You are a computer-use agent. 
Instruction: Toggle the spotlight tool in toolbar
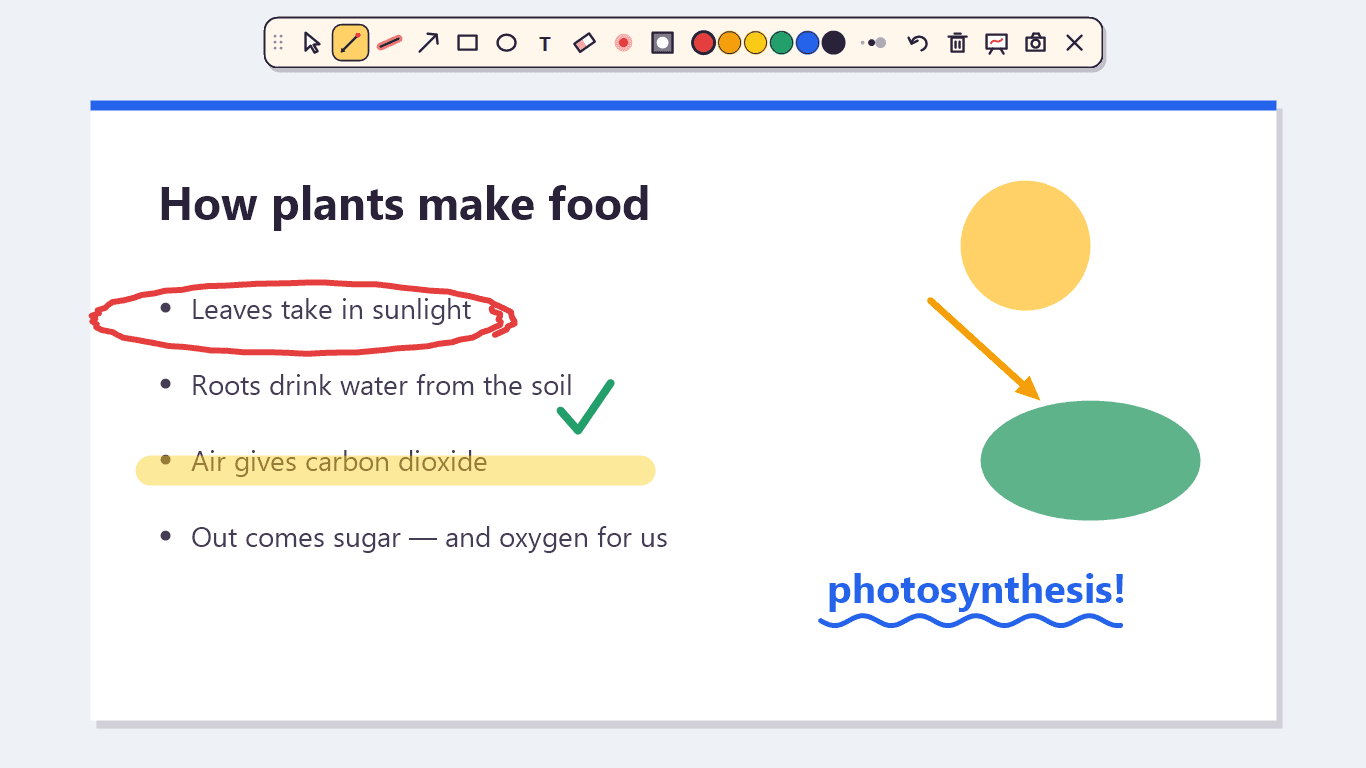click(x=662, y=43)
